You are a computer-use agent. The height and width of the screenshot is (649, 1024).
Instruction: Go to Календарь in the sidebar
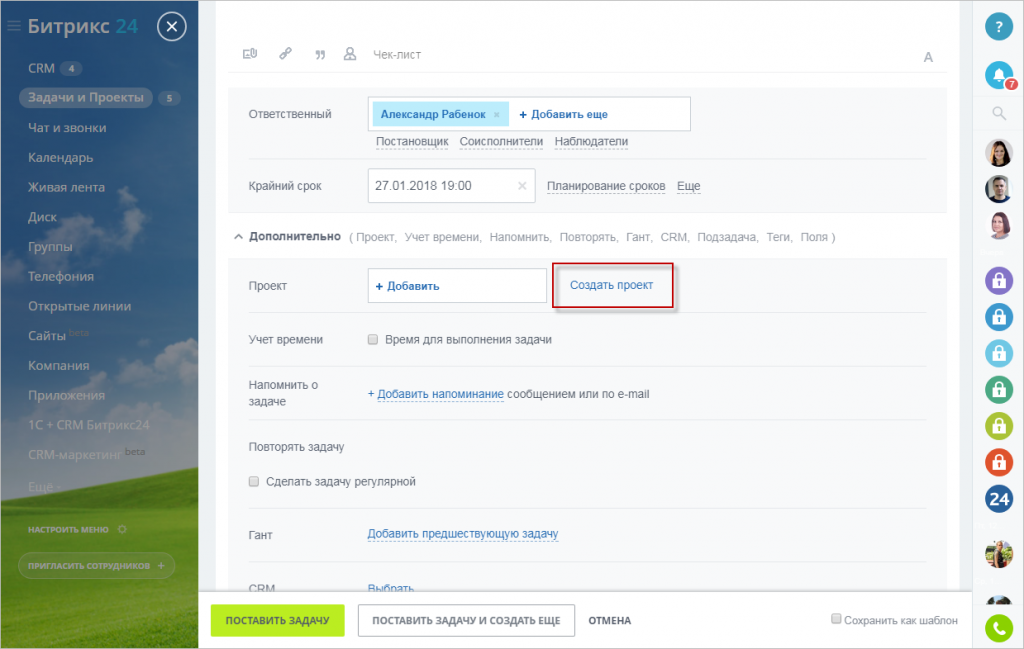pyautogui.click(x=60, y=157)
